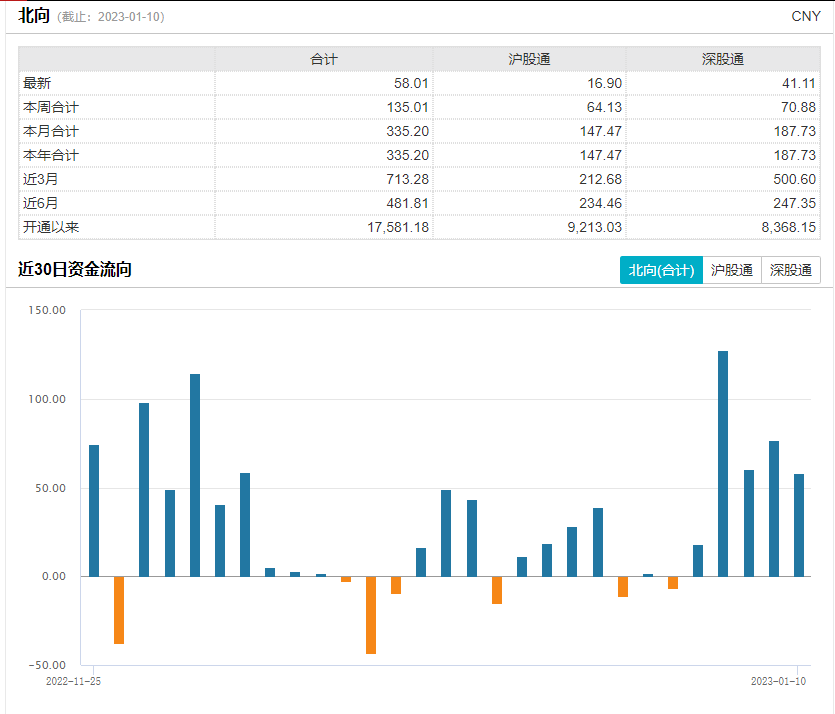The height and width of the screenshot is (714, 835).
Task: Click the 沪股通 table column header
Action: coord(529,59)
